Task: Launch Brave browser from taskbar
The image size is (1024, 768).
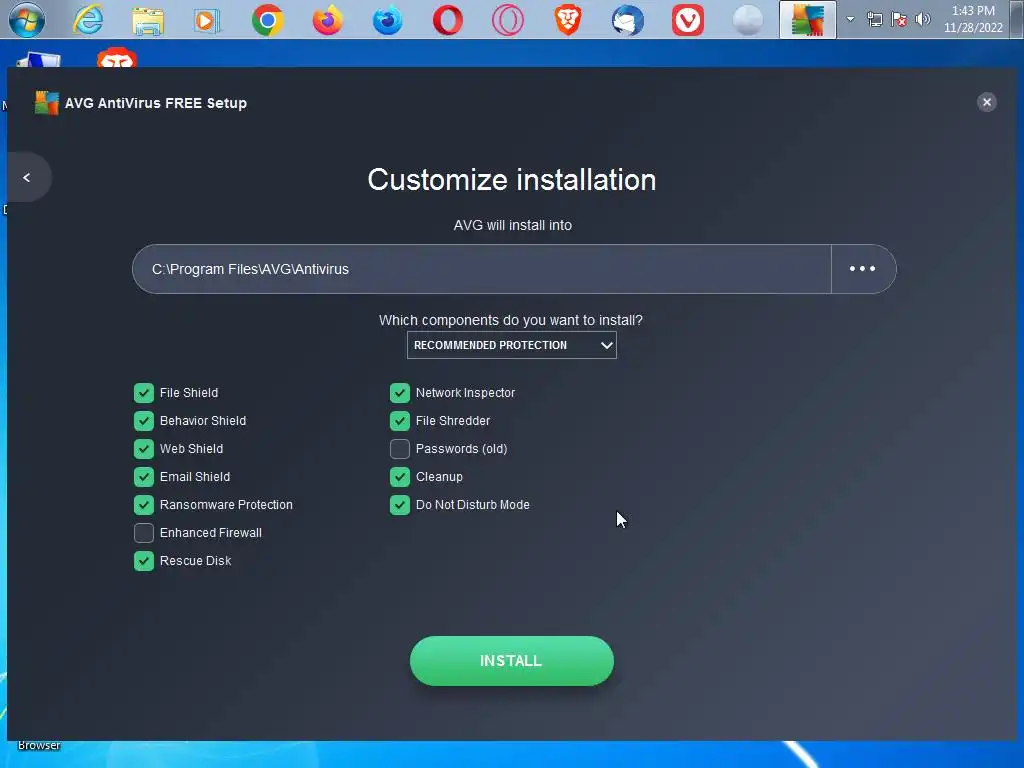Action: pyautogui.click(x=568, y=20)
